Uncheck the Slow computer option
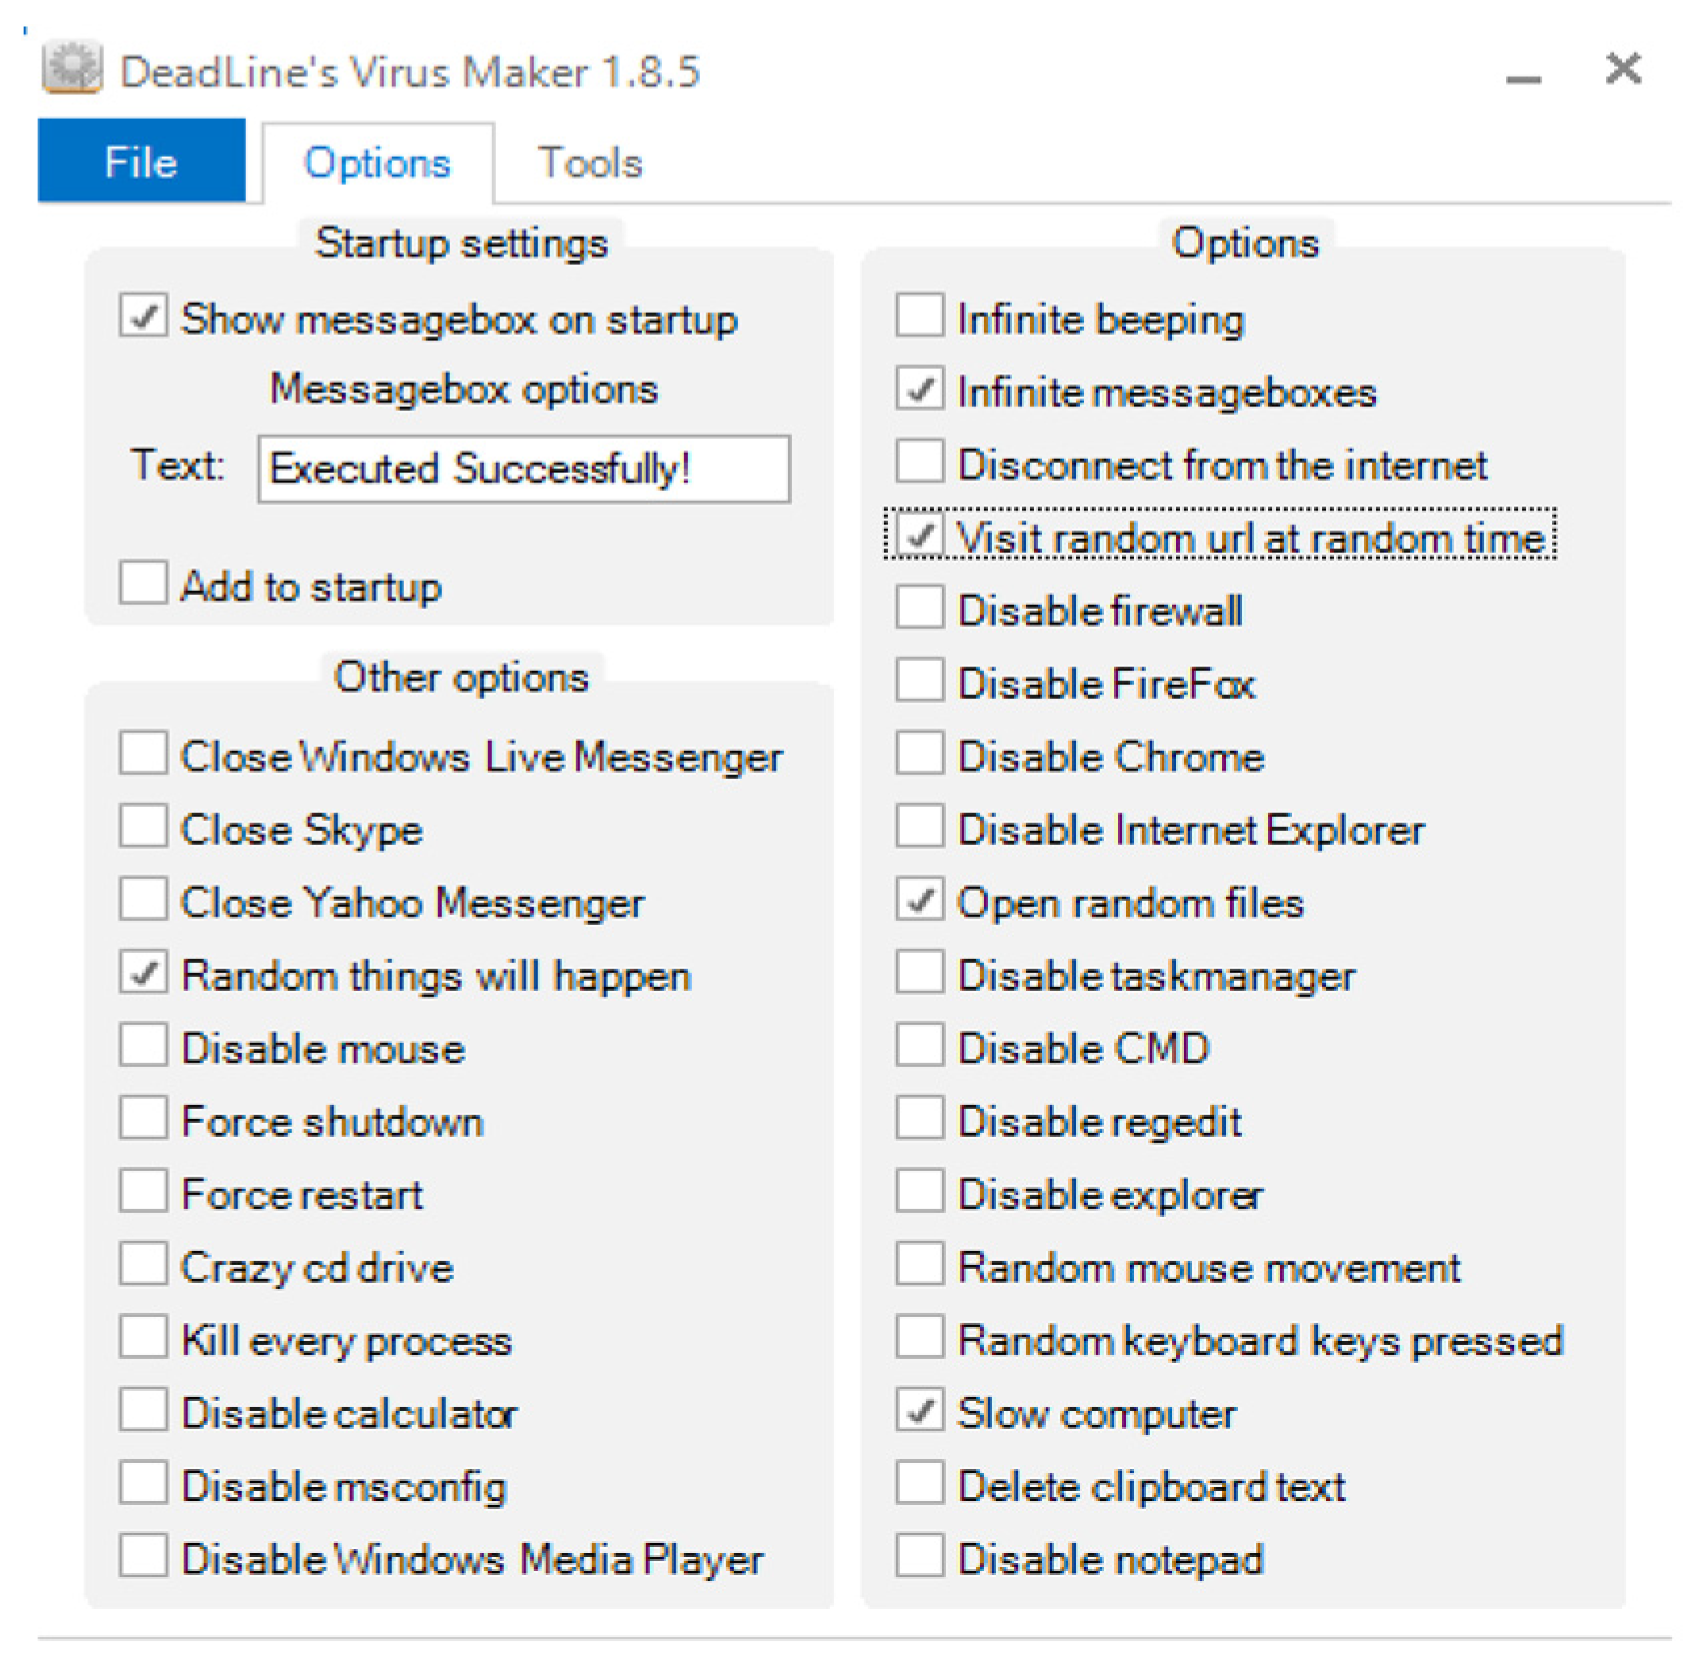The width and height of the screenshot is (1705, 1675). (919, 1411)
